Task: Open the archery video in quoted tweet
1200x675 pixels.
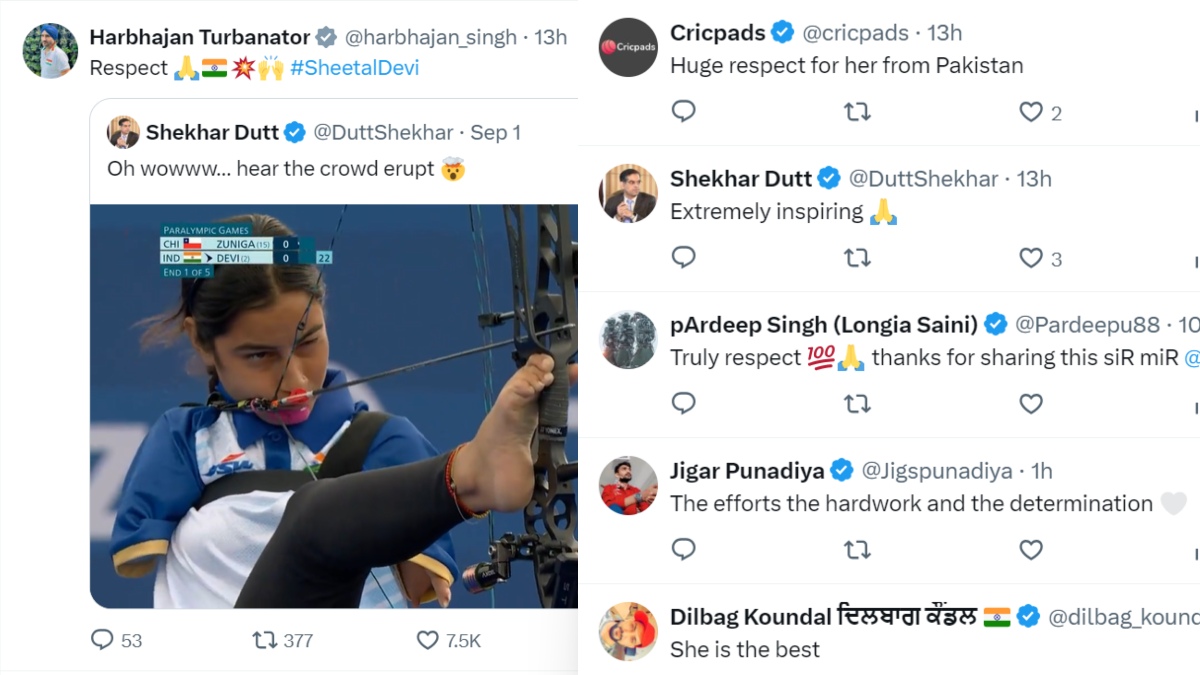Action: (x=334, y=406)
